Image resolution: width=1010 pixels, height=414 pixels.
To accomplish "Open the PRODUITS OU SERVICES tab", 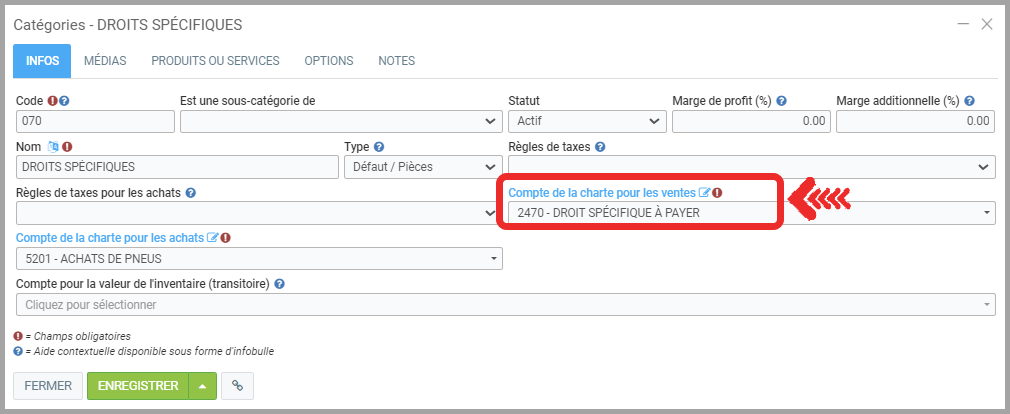I will coord(215,61).
